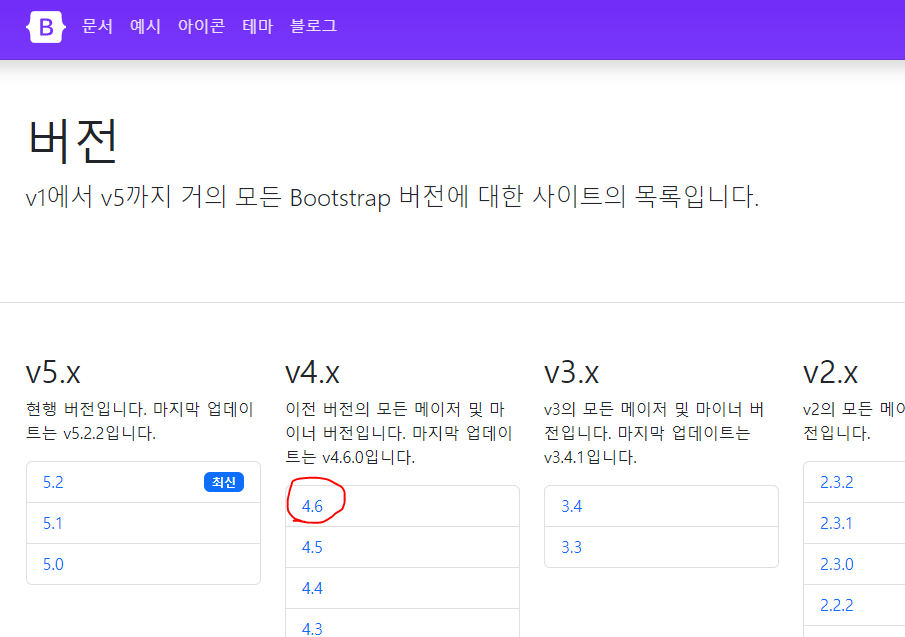This screenshot has height=637, width=905.
Task: Select the v2.x heading text
Action: pyautogui.click(x=831, y=372)
